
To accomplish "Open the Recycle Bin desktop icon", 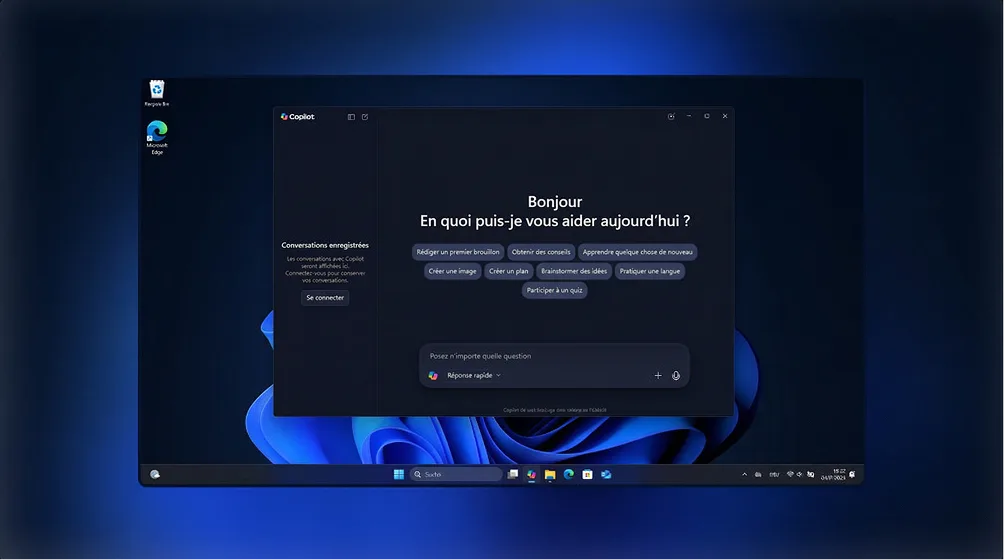I will pyautogui.click(x=157, y=93).
